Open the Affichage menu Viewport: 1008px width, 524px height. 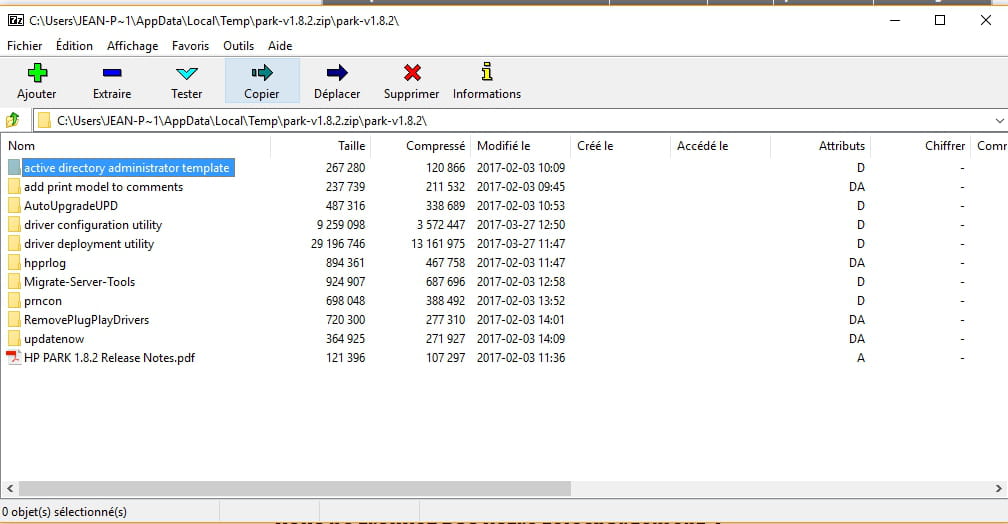(x=132, y=46)
